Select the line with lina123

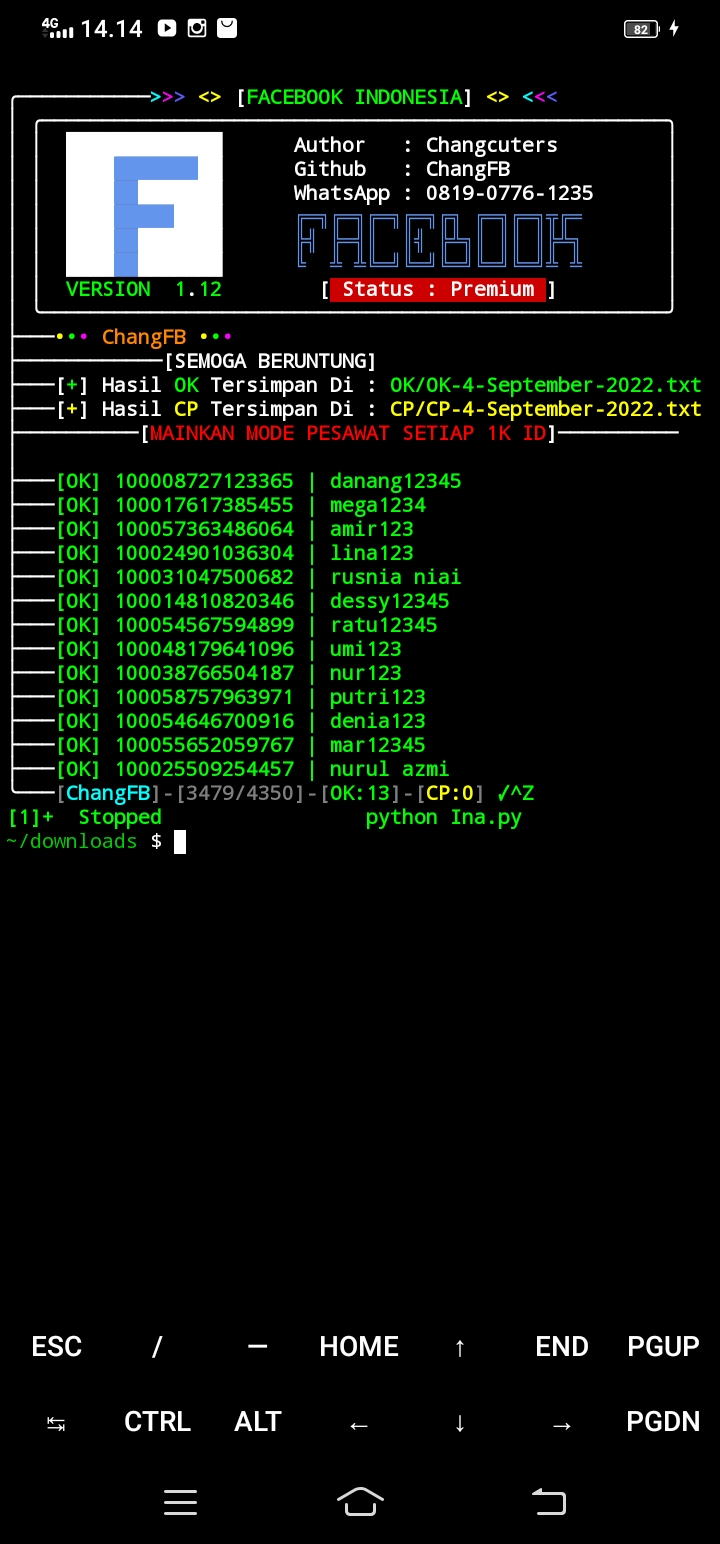click(x=234, y=554)
